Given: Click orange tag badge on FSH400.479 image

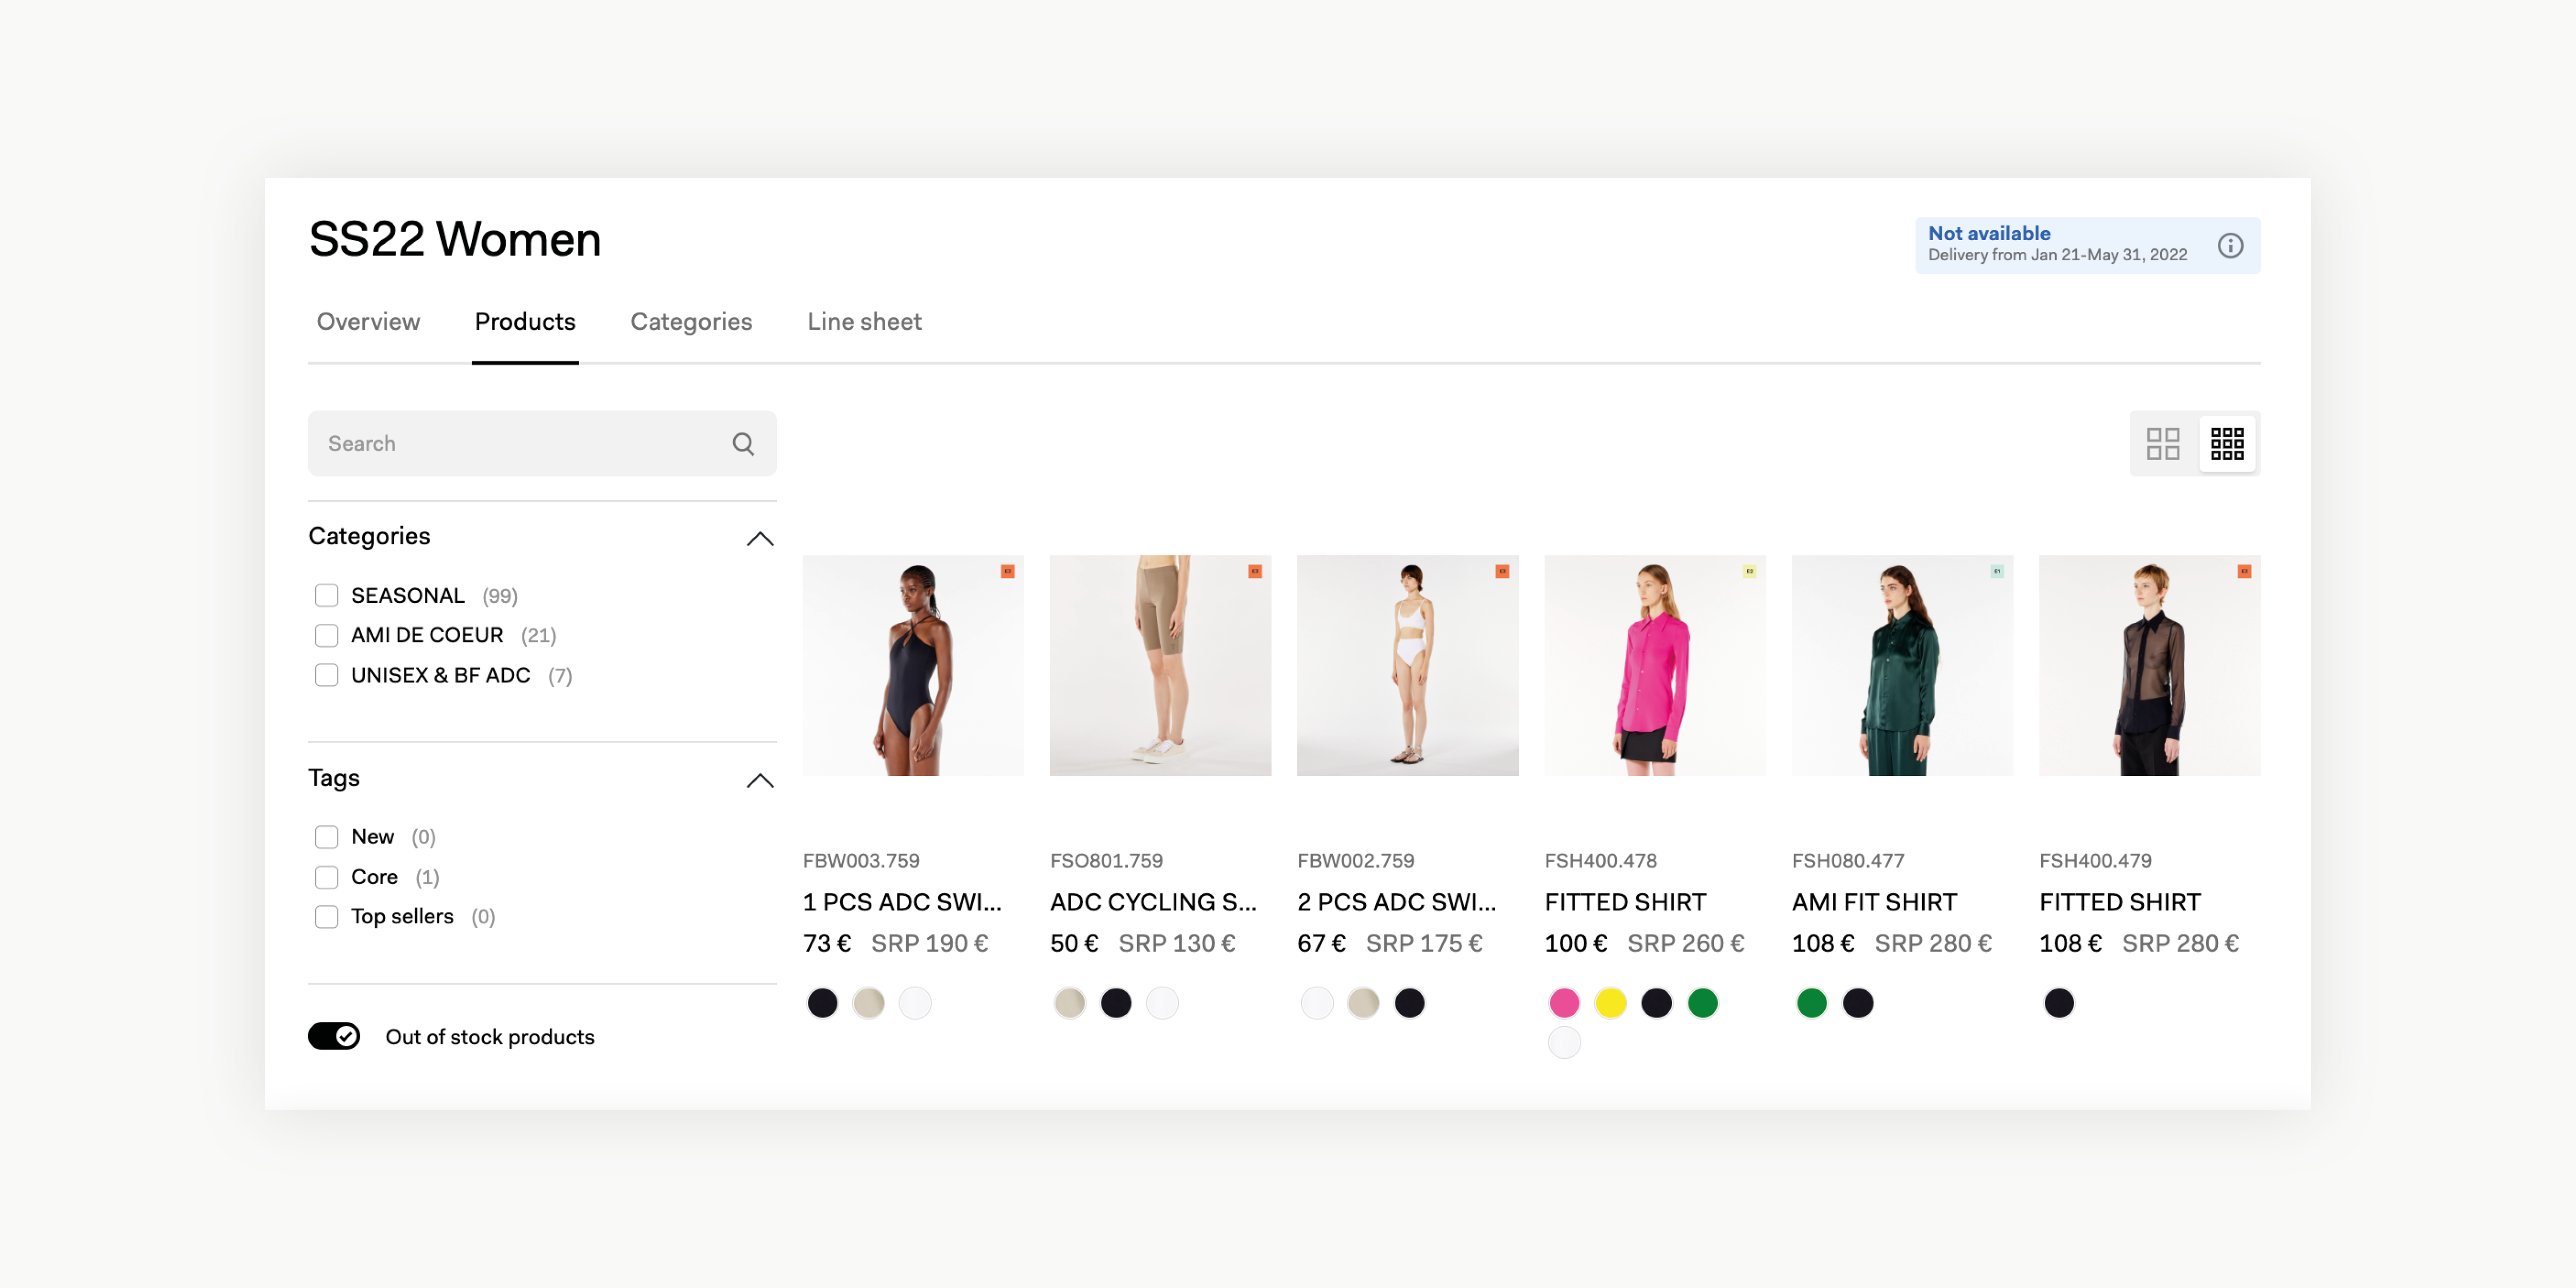Looking at the screenshot, I should click(x=2244, y=571).
